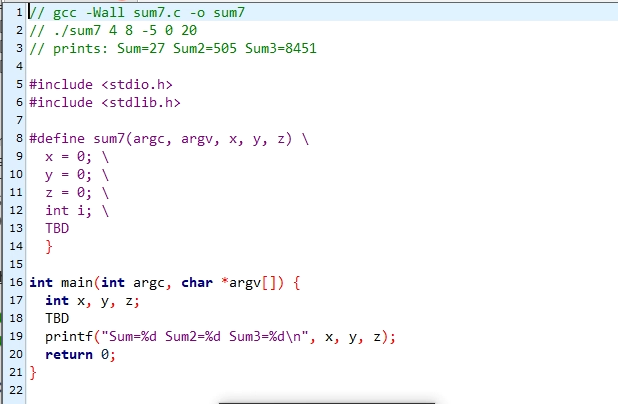Click the 'int x, y, z;' declaration
618x404 pixels.
click(92, 301)
